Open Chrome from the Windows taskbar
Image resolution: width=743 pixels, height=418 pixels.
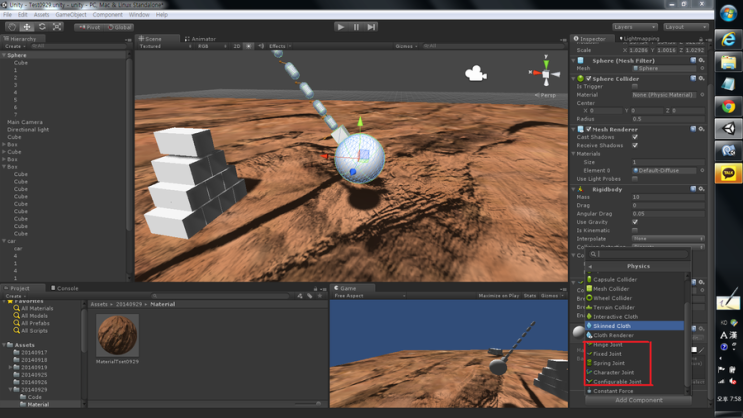[x=728, y=106]
